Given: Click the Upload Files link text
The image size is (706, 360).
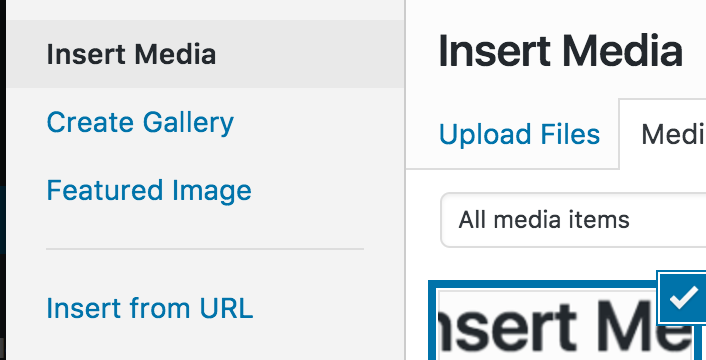Looking at the screenshot, I should [x=519, y=134].
